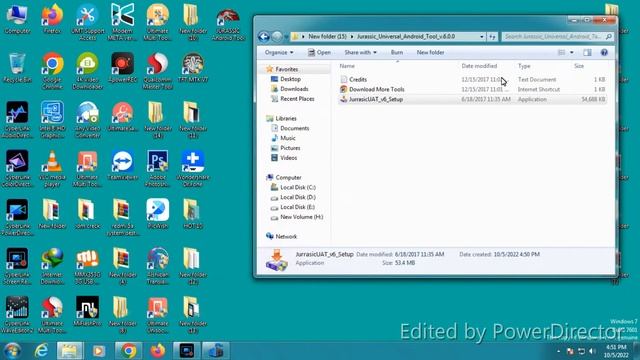Select the MiFlashPro desktop shortcut
The height and width of the screenshot is (360, 640).
(x=87, y=312)
